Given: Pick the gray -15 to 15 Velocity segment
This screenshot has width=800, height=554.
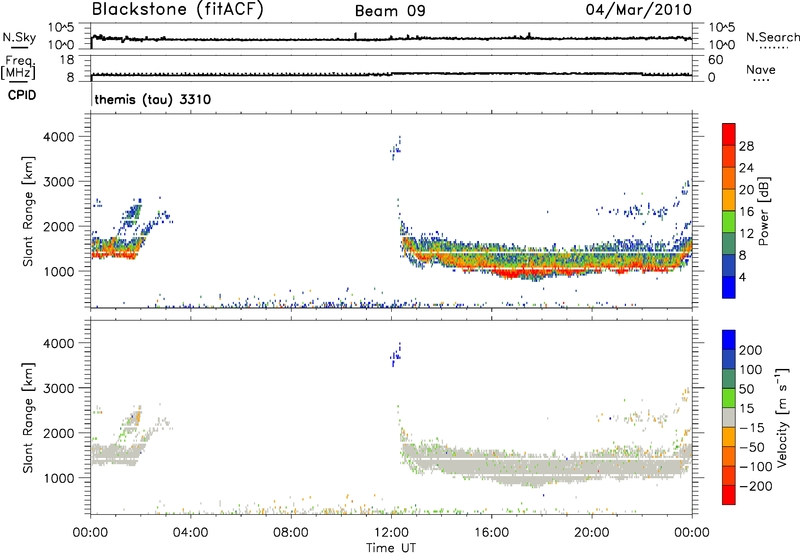Looking at the screenshot, I should tap(729, 417).
